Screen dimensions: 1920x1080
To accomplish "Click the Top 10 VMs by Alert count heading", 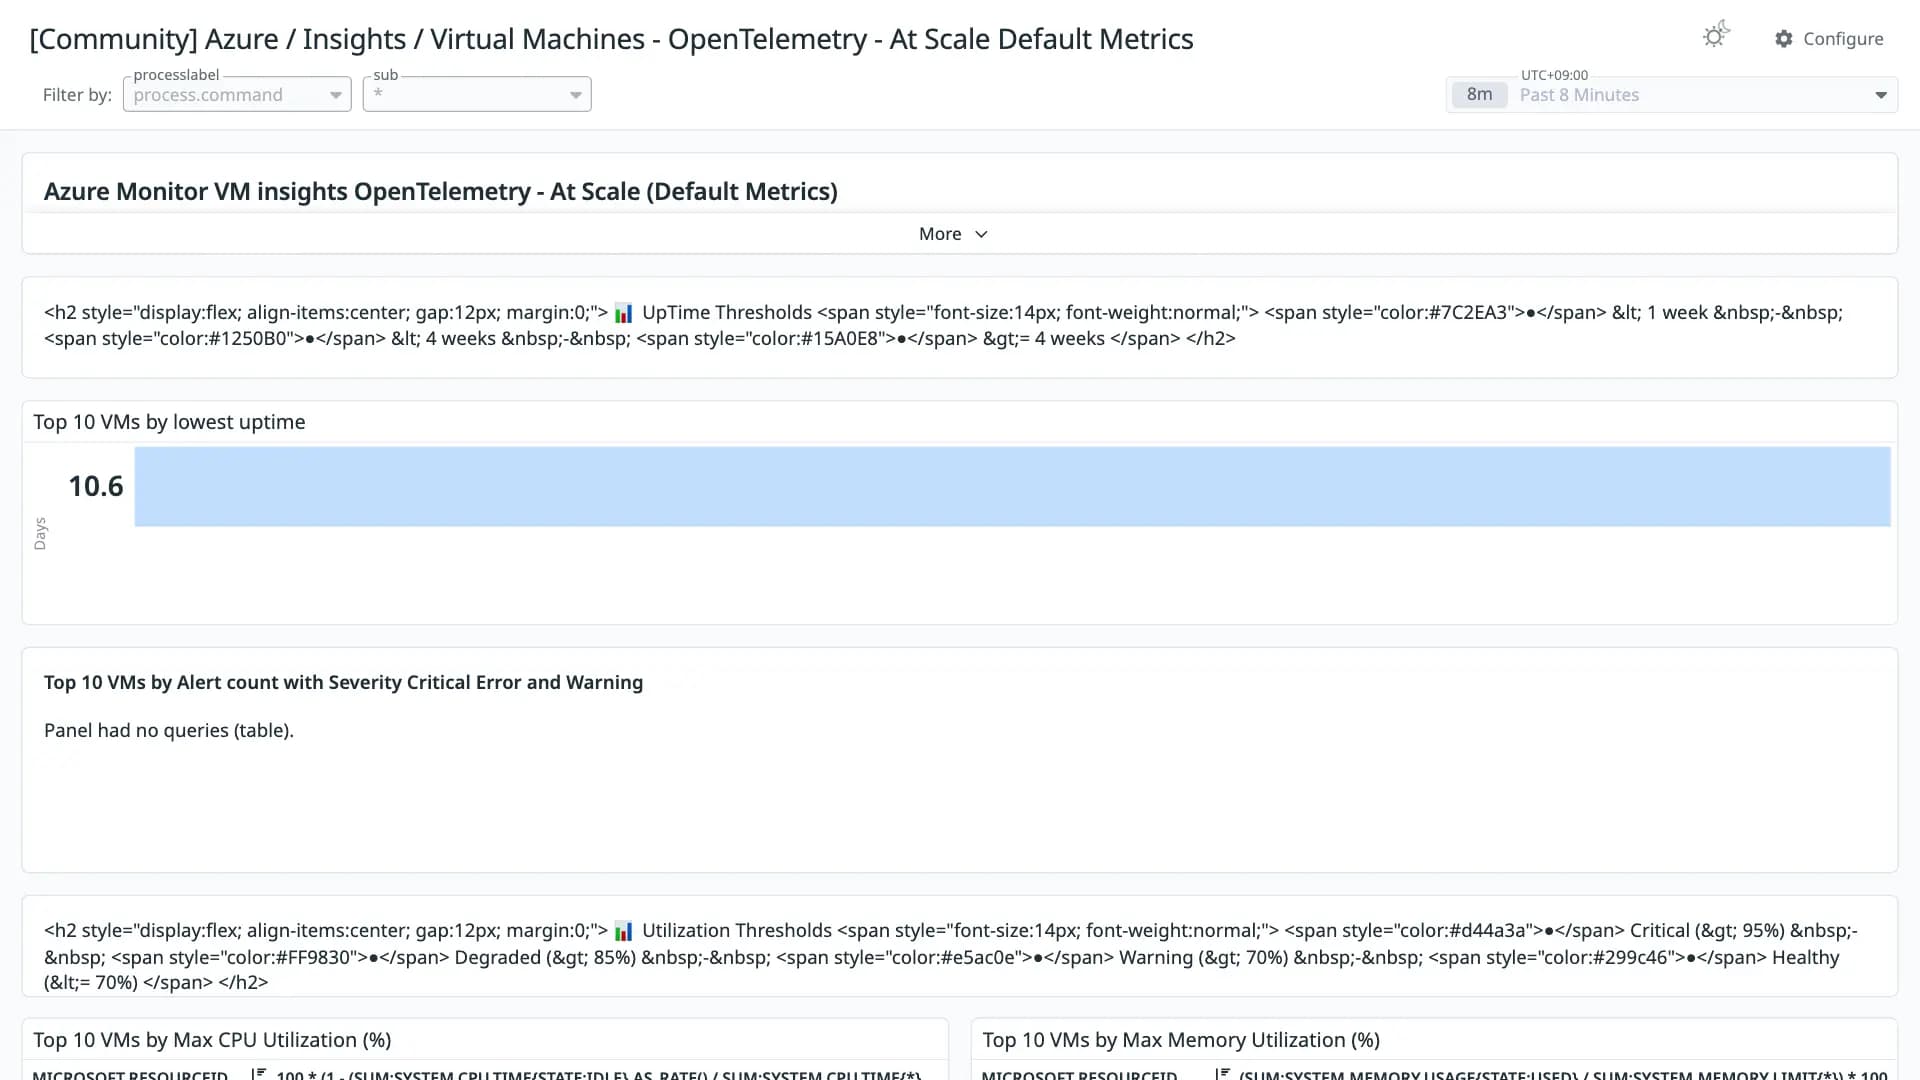I will 343,682.
